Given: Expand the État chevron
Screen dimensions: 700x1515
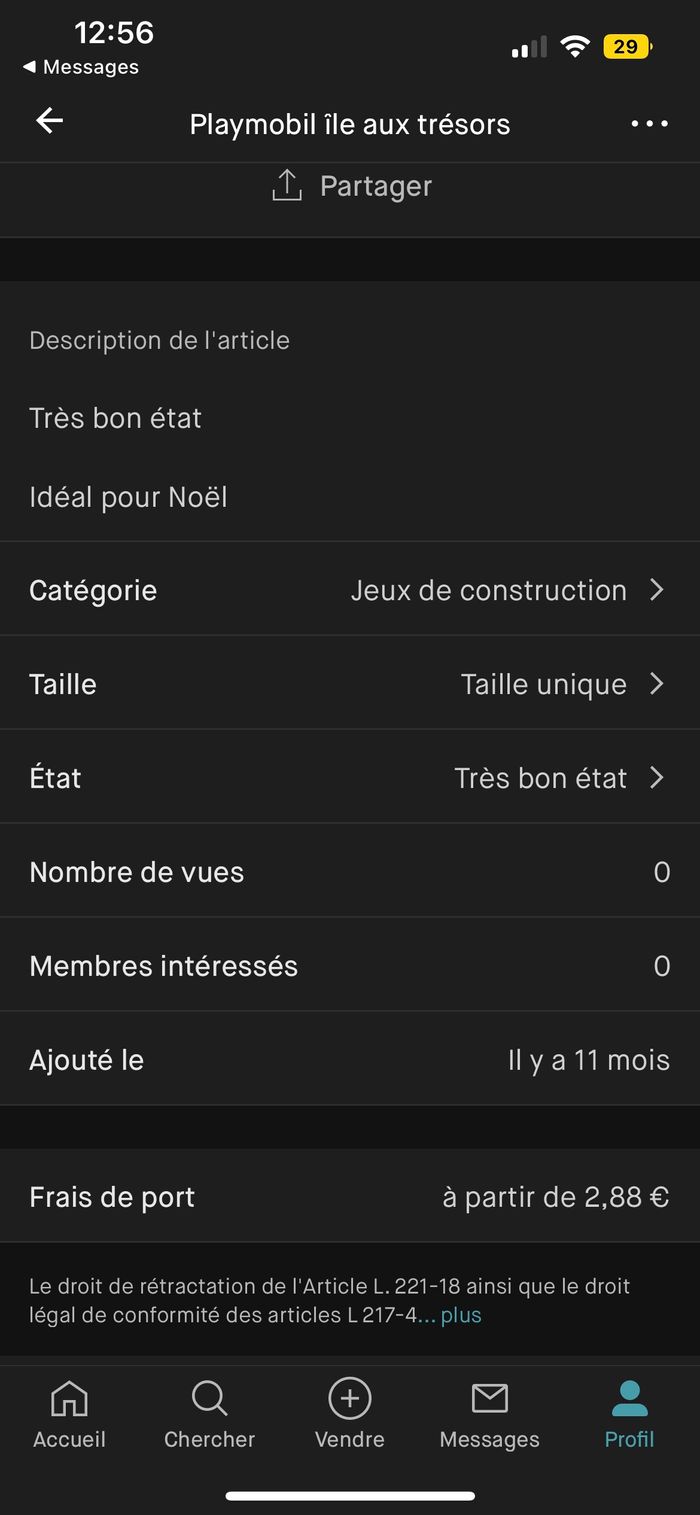Looking at the screenshot, I should coord(657,778).
